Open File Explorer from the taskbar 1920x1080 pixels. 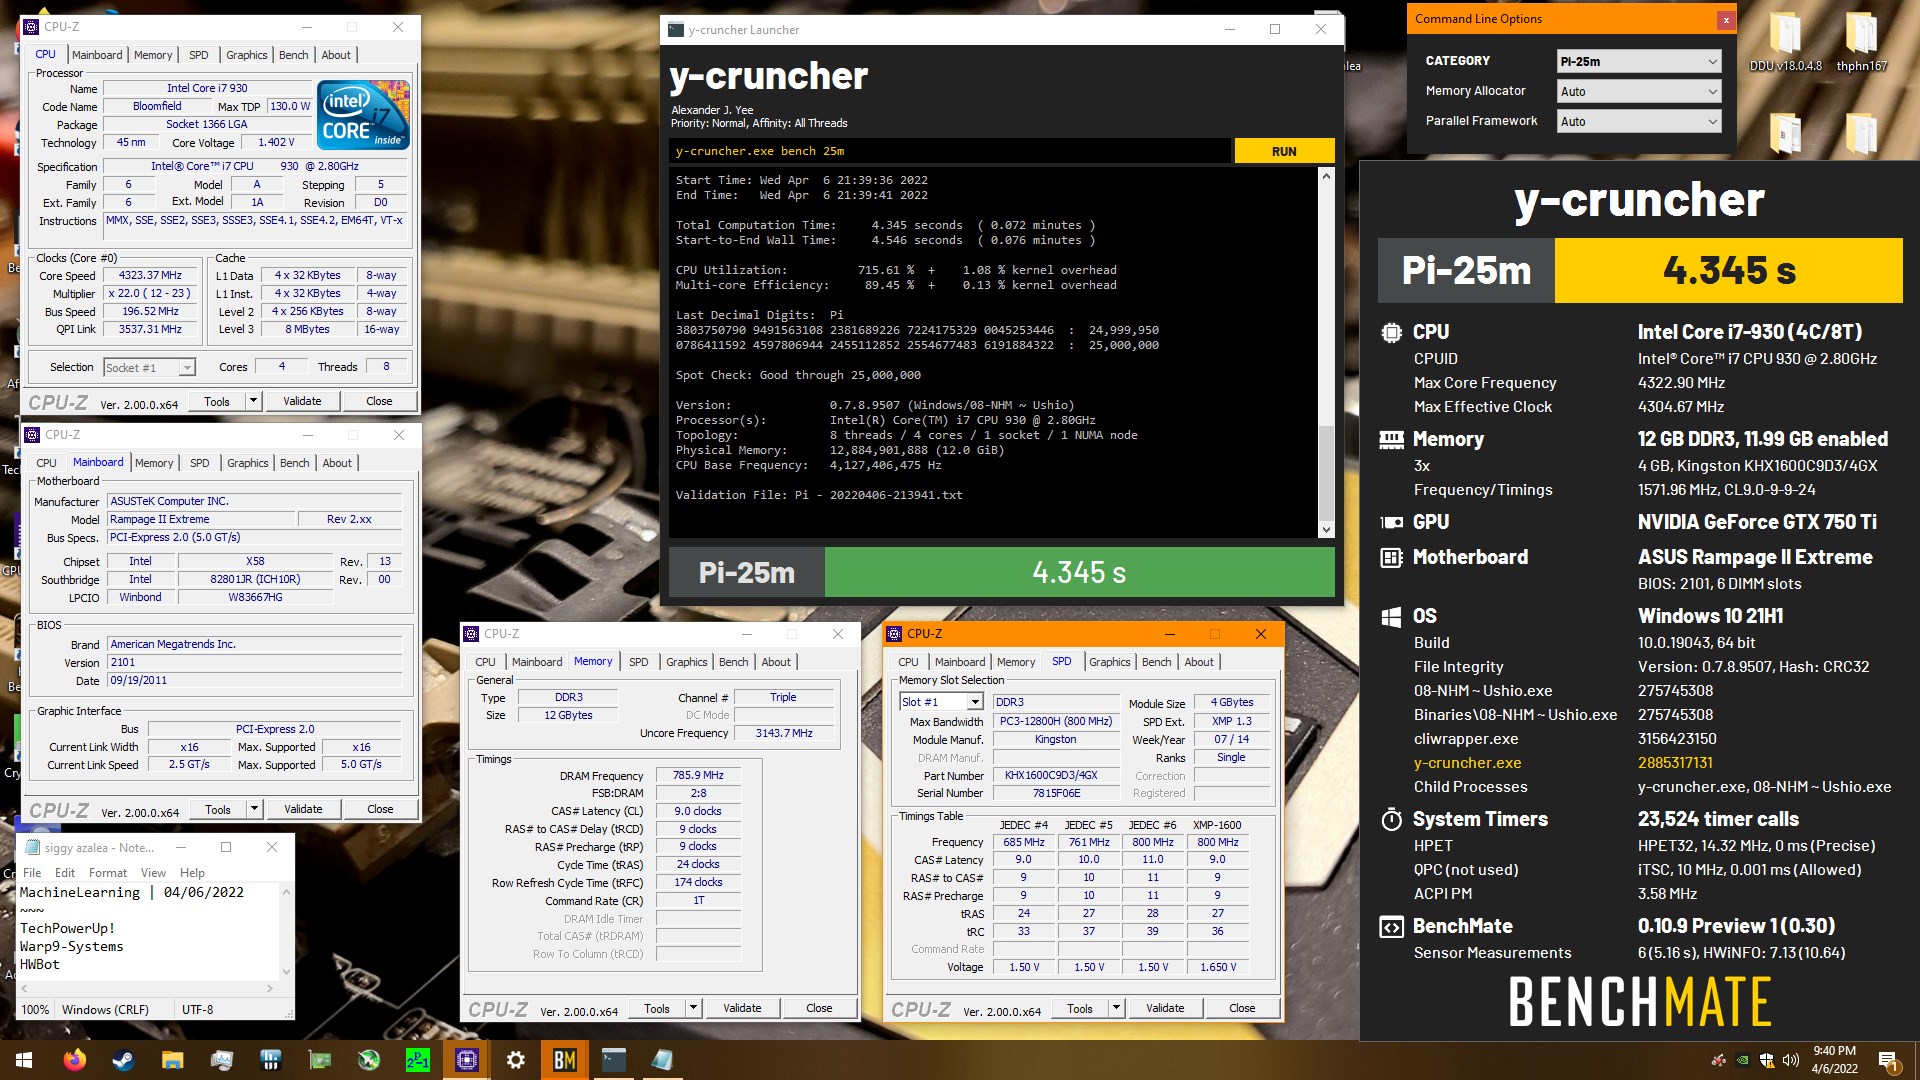point(172,1060)
